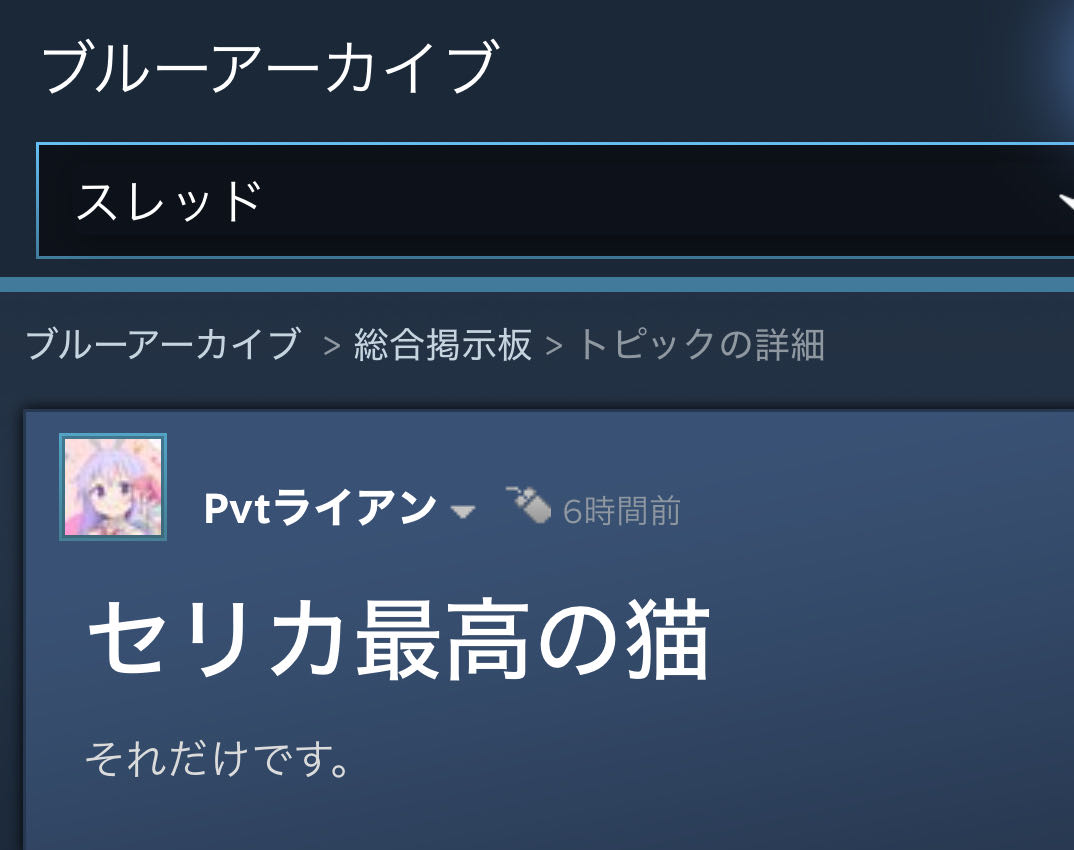Open the スレッド dropdown selector

pos(555,200)
